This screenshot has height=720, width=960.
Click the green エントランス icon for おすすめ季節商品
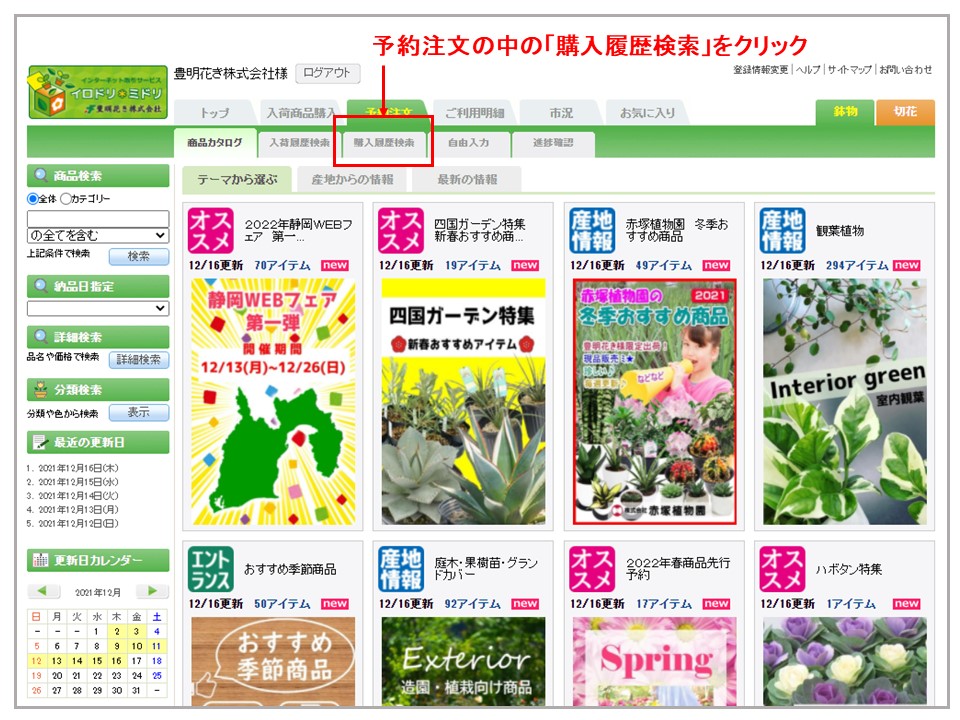[x=210, y=569]
